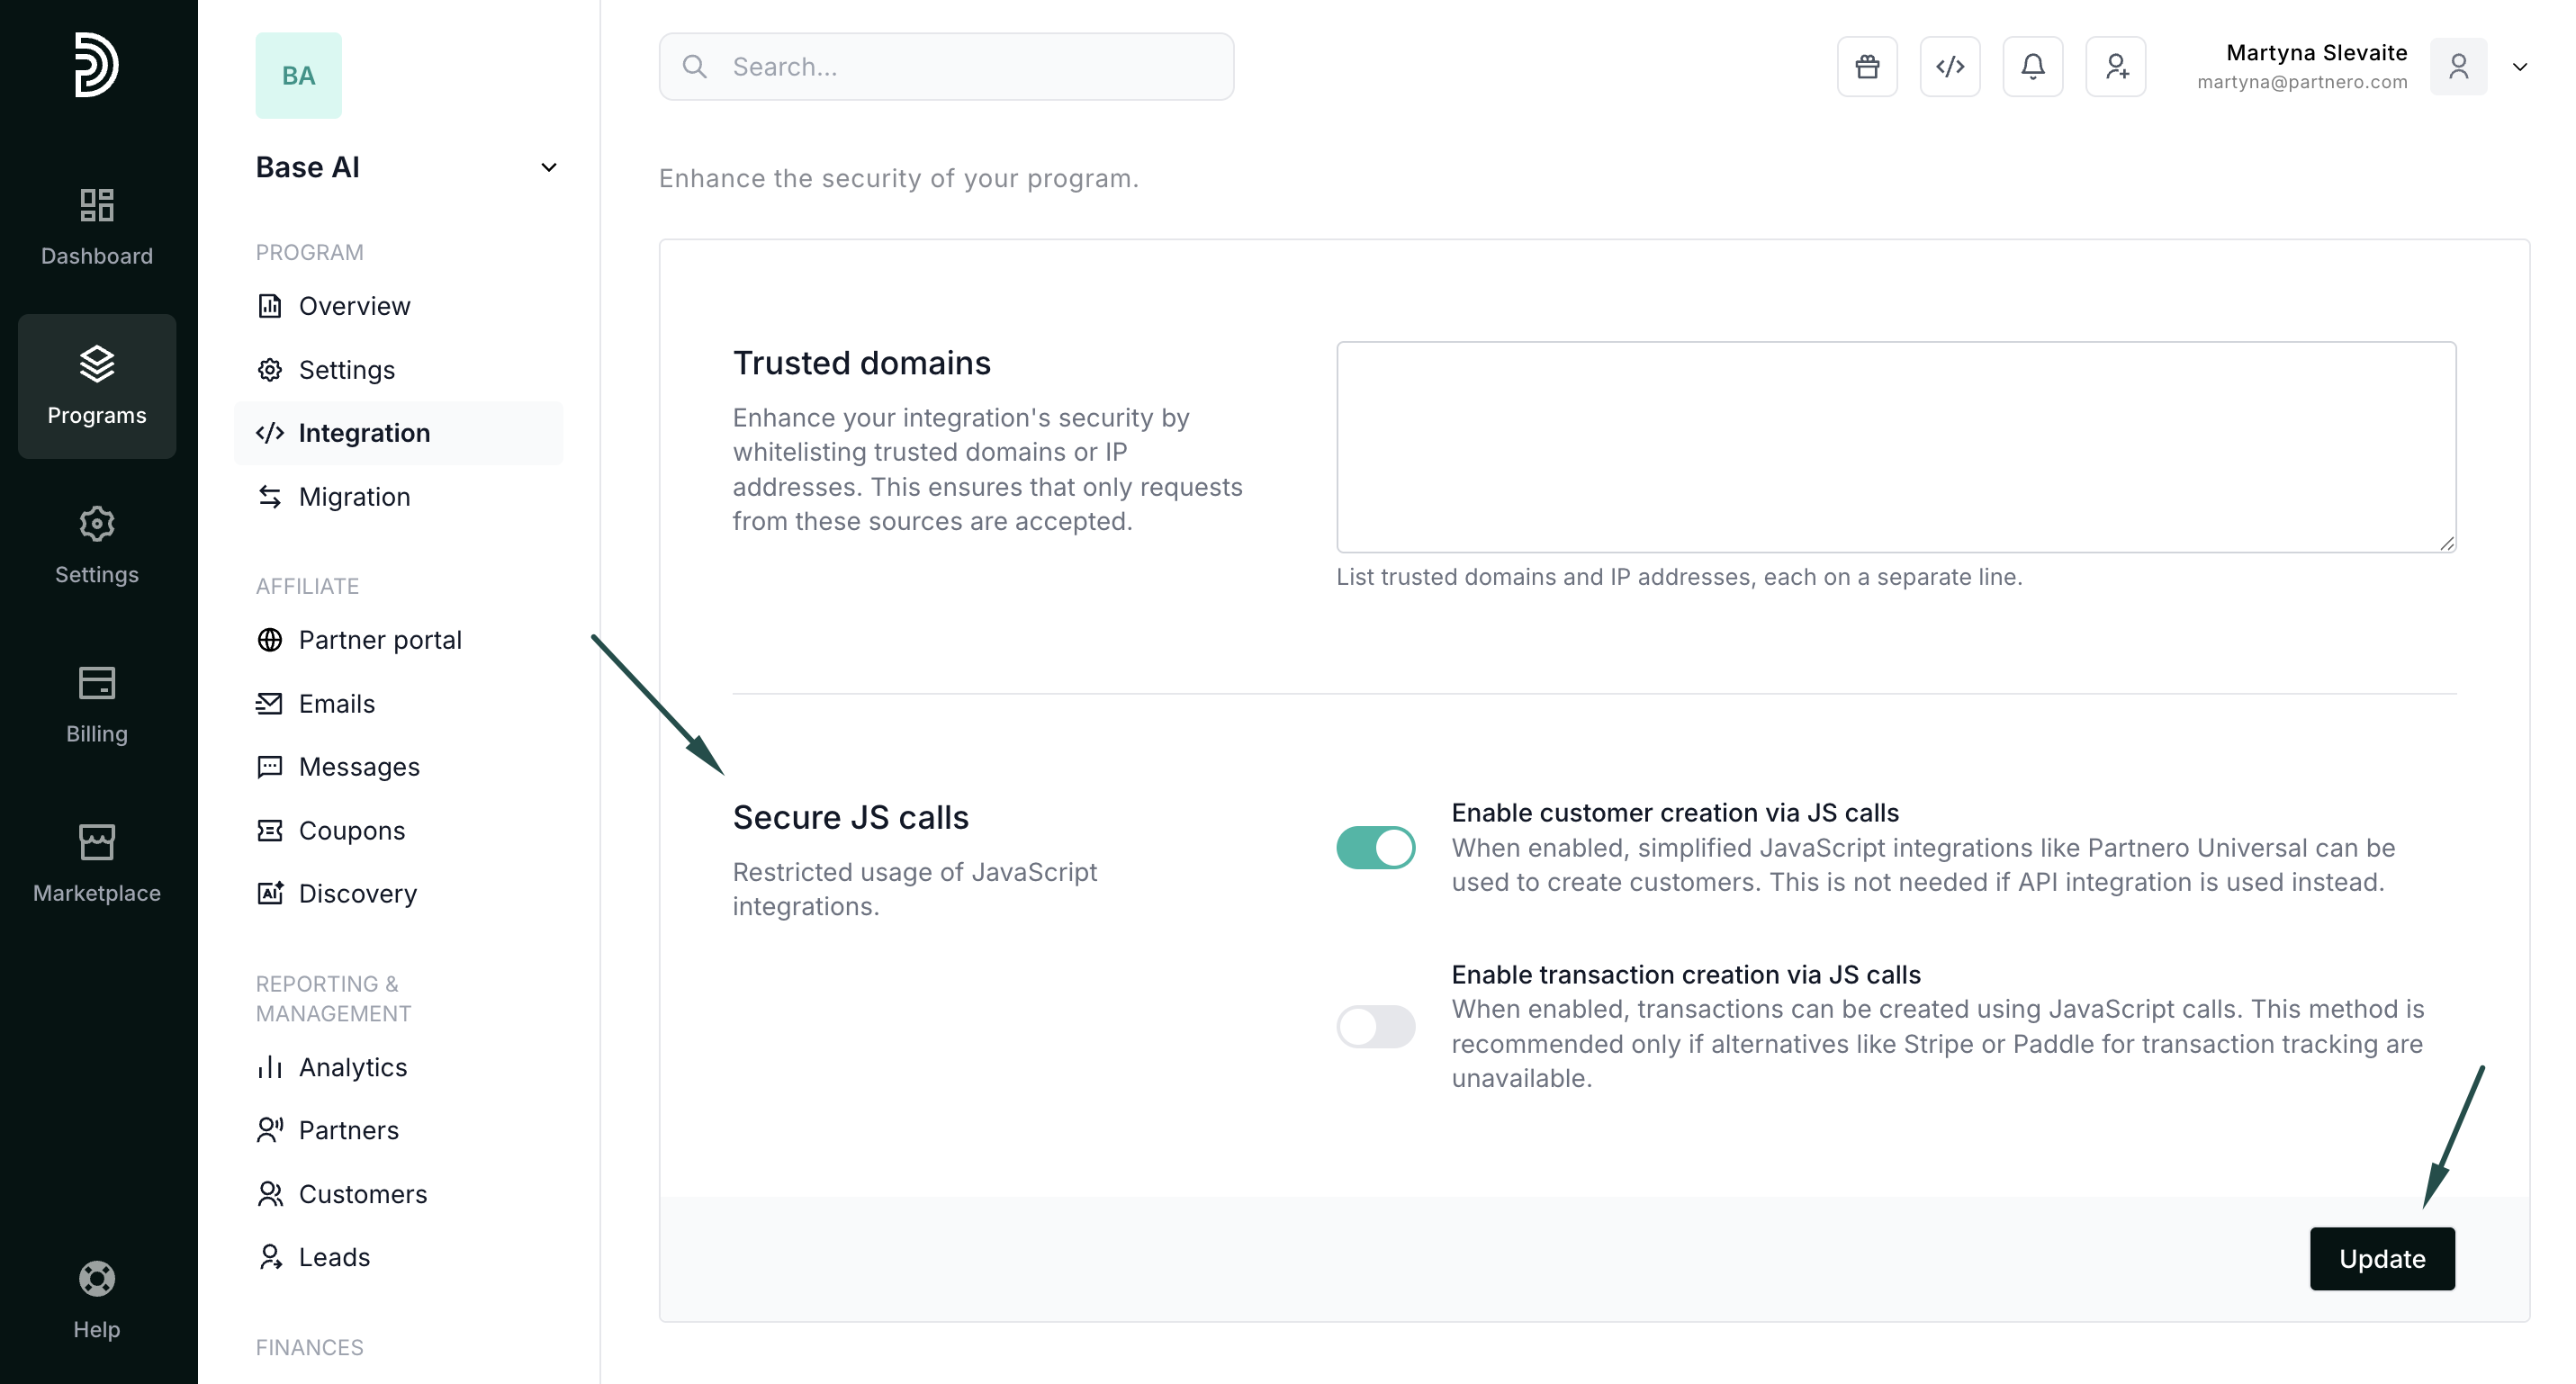The image size is (2576, 1384).
Task: Click the Update button
Action: pyautogui.click(x=2381, y=1258)
